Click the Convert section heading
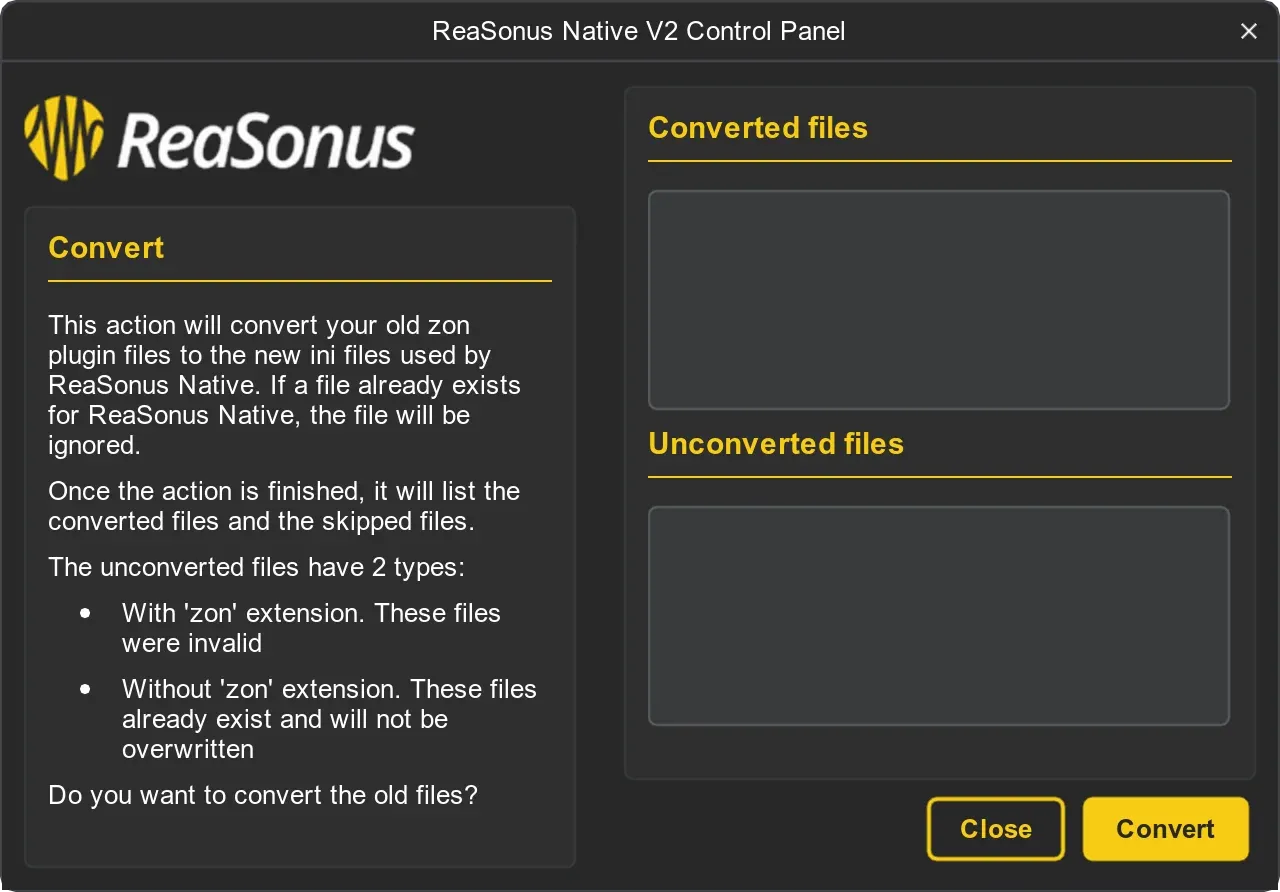 pos(106,248)
